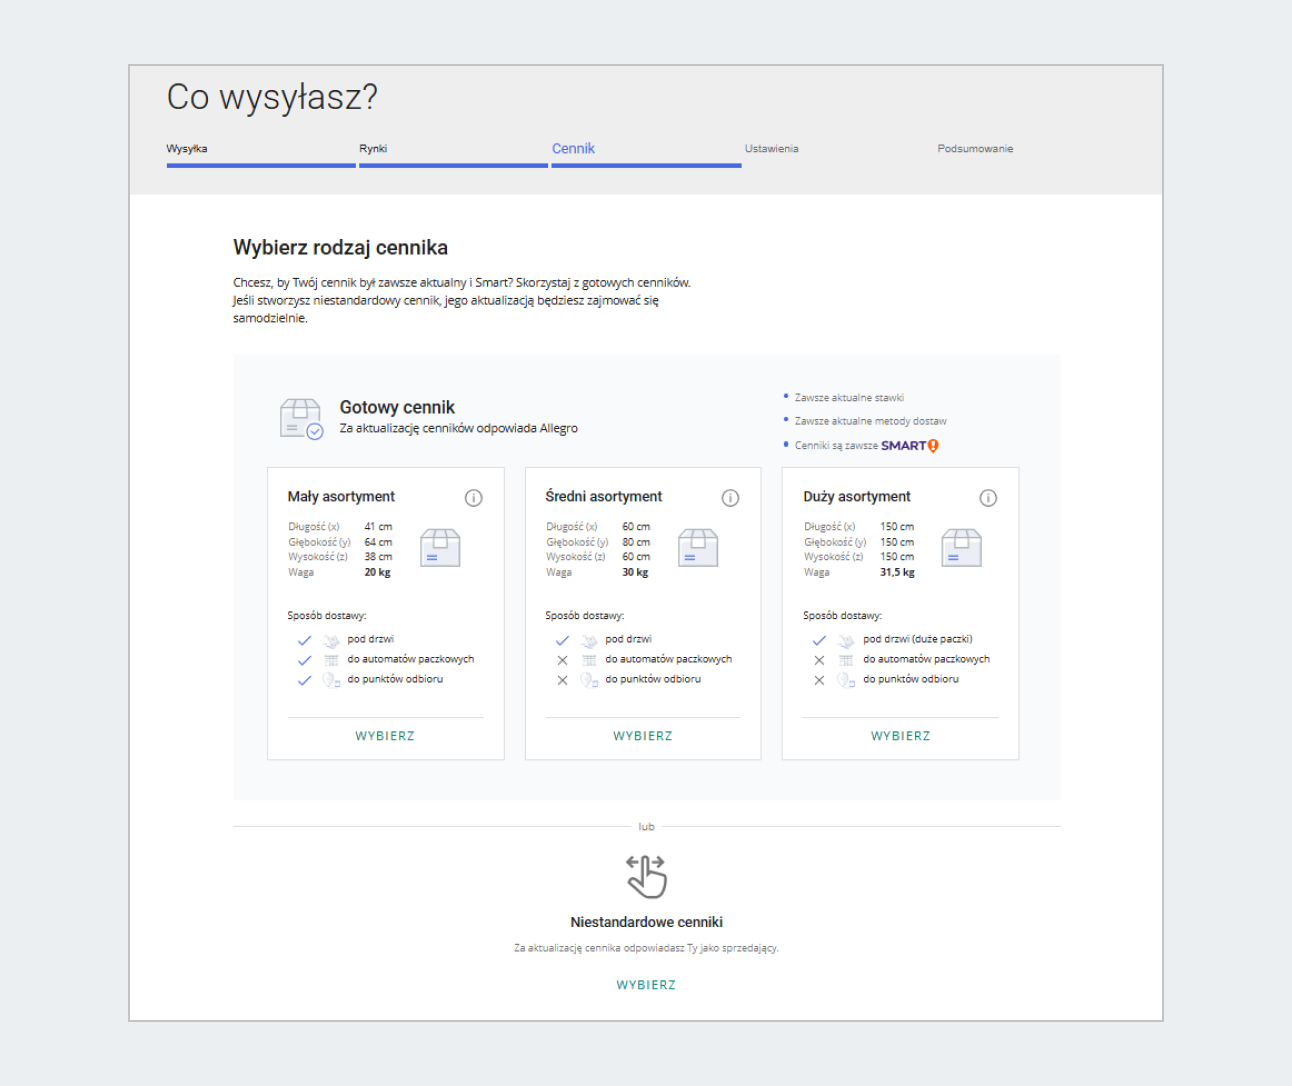Click pickup point pin icon in Mały asortyment
The height and width of the screenshot is (1086, 1292).
click(x=331, y=680)
